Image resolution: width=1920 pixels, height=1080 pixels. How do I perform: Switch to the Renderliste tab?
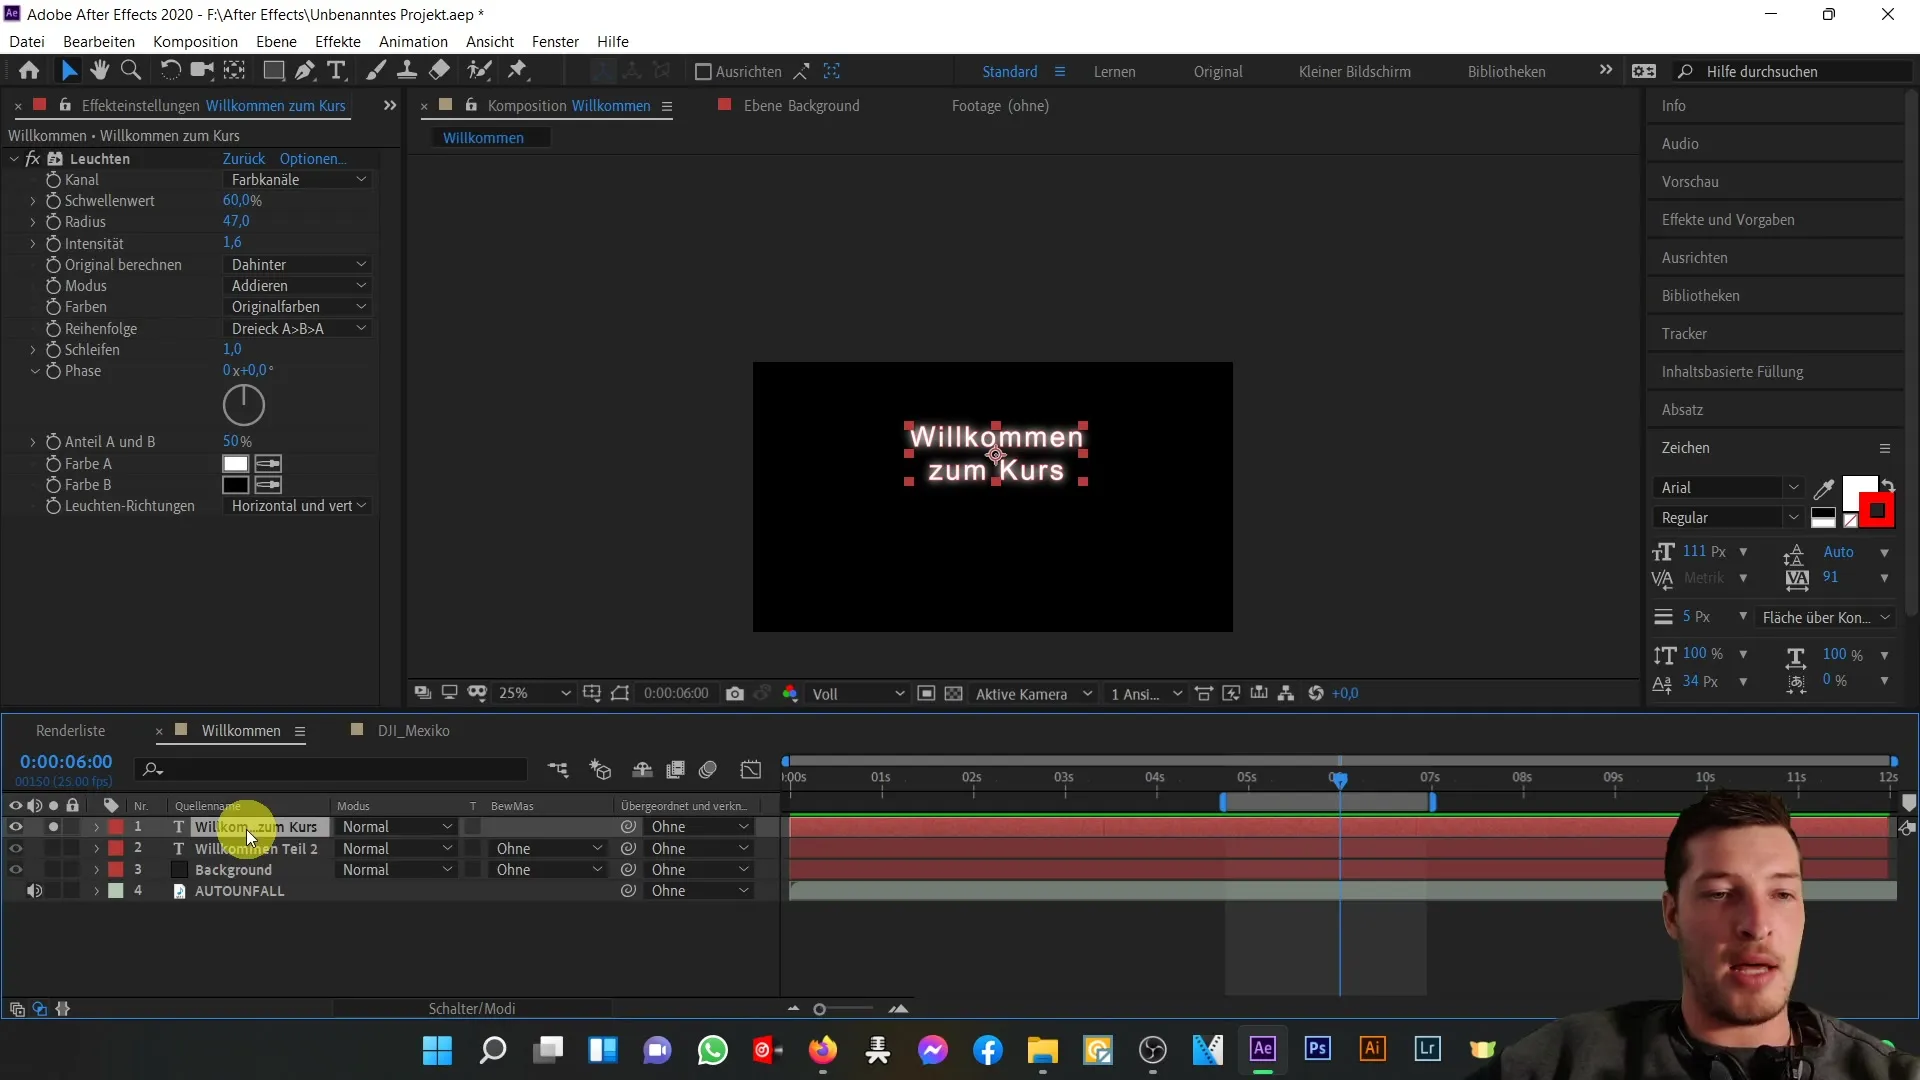70,729
